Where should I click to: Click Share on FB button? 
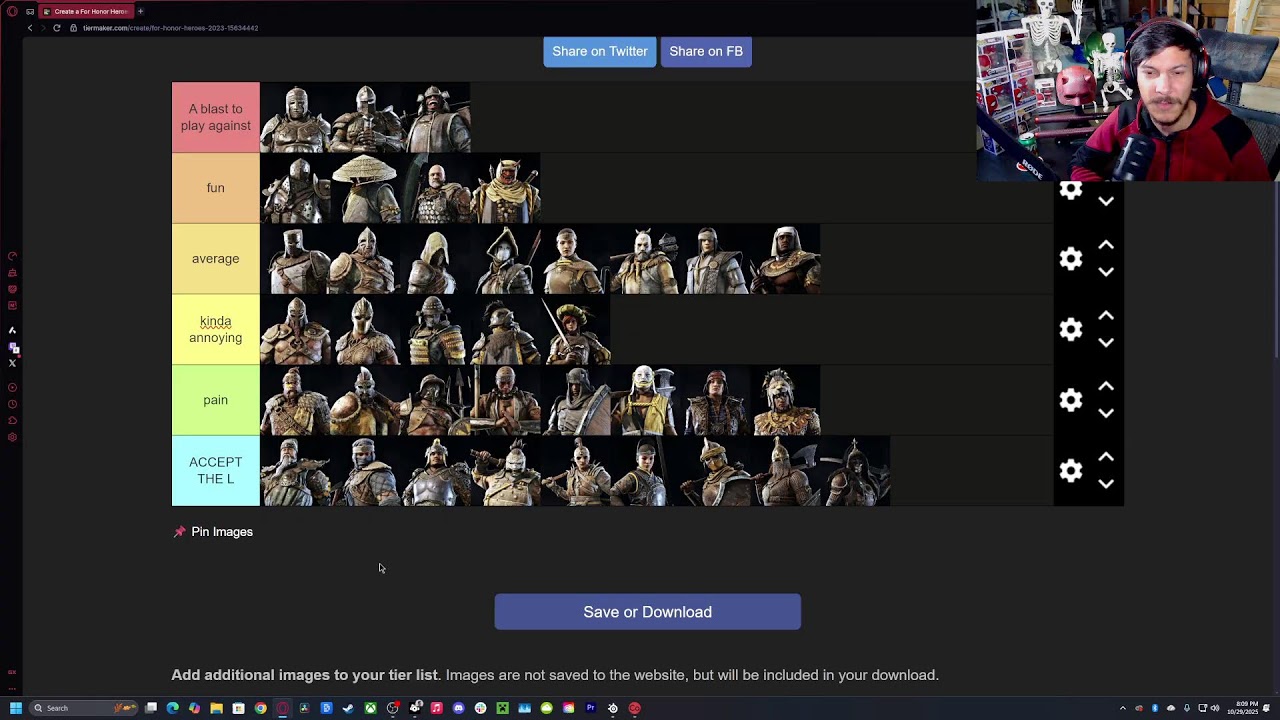[x=706, y=51]
